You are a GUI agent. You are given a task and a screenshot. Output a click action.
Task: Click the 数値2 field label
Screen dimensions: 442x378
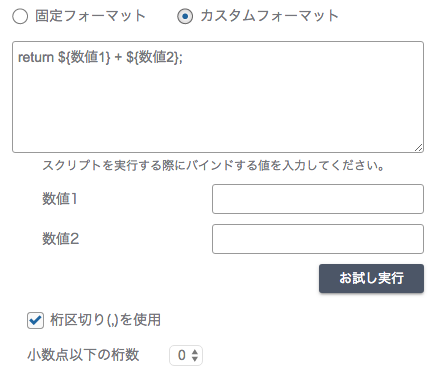click(x=61, y=239)
